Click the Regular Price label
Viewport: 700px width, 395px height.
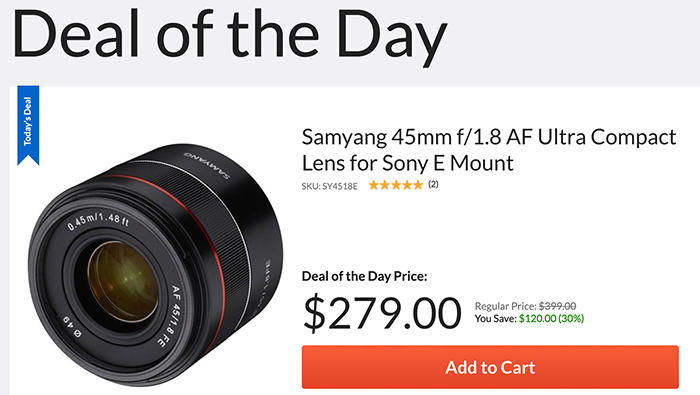(505, 306)
